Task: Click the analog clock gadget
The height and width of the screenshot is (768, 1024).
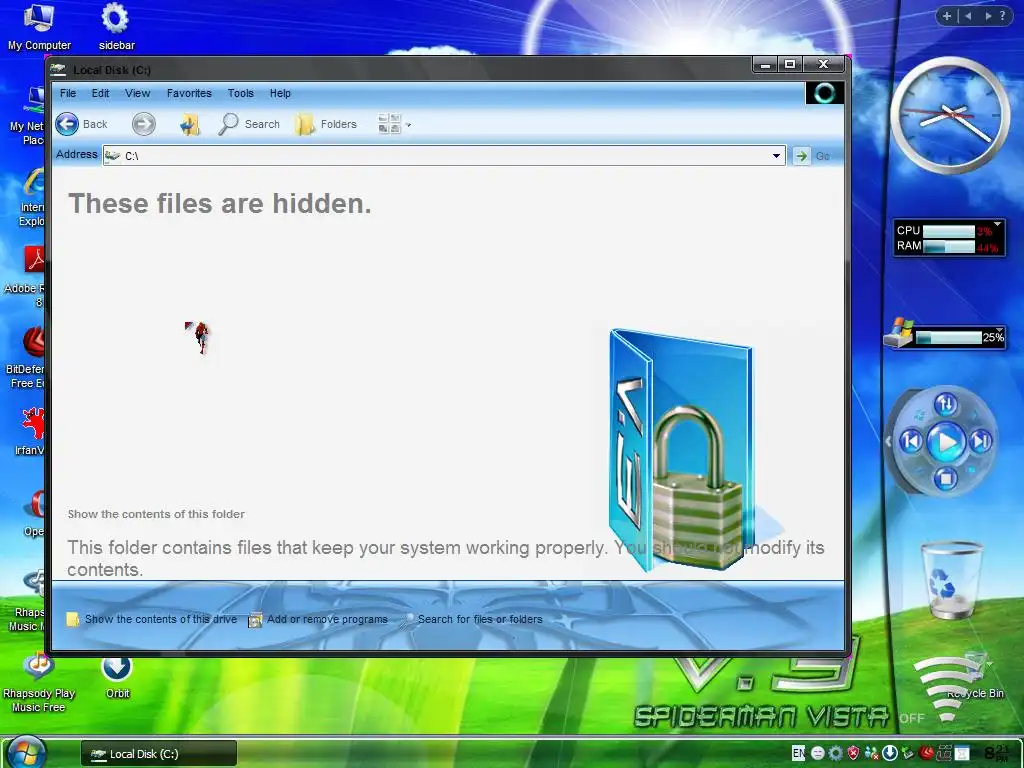Action: point(950,116)
